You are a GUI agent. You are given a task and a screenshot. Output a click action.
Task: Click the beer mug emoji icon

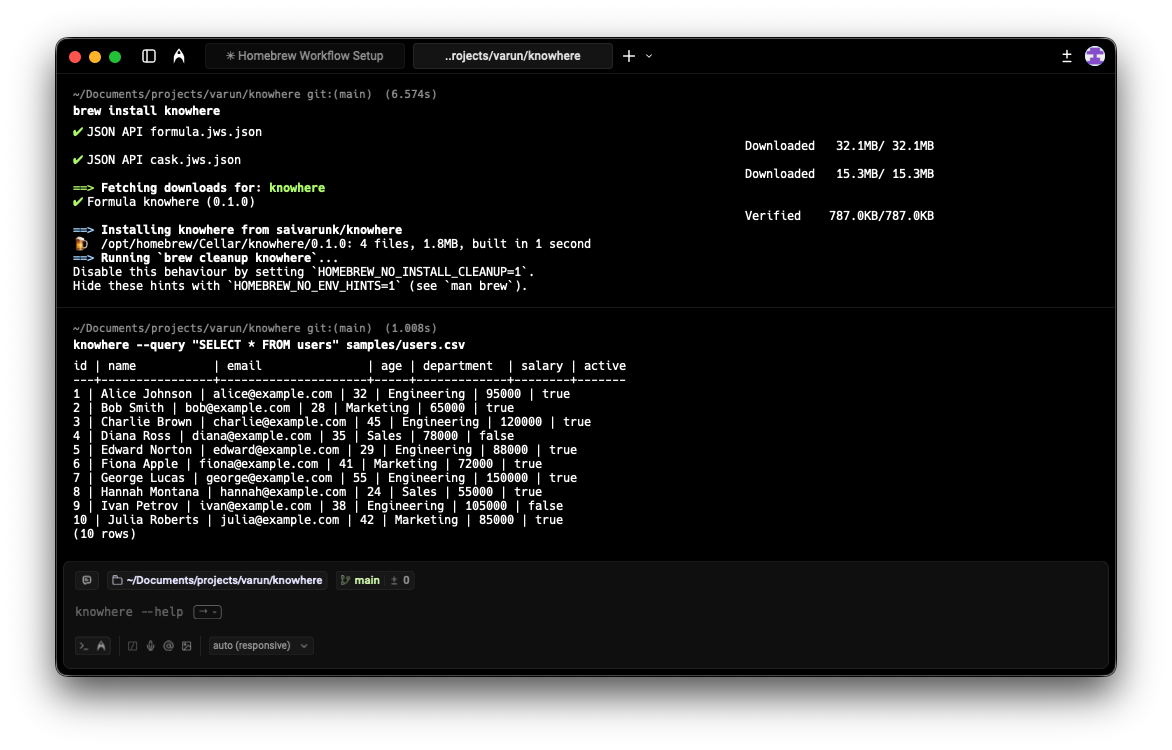coord(81,244)
